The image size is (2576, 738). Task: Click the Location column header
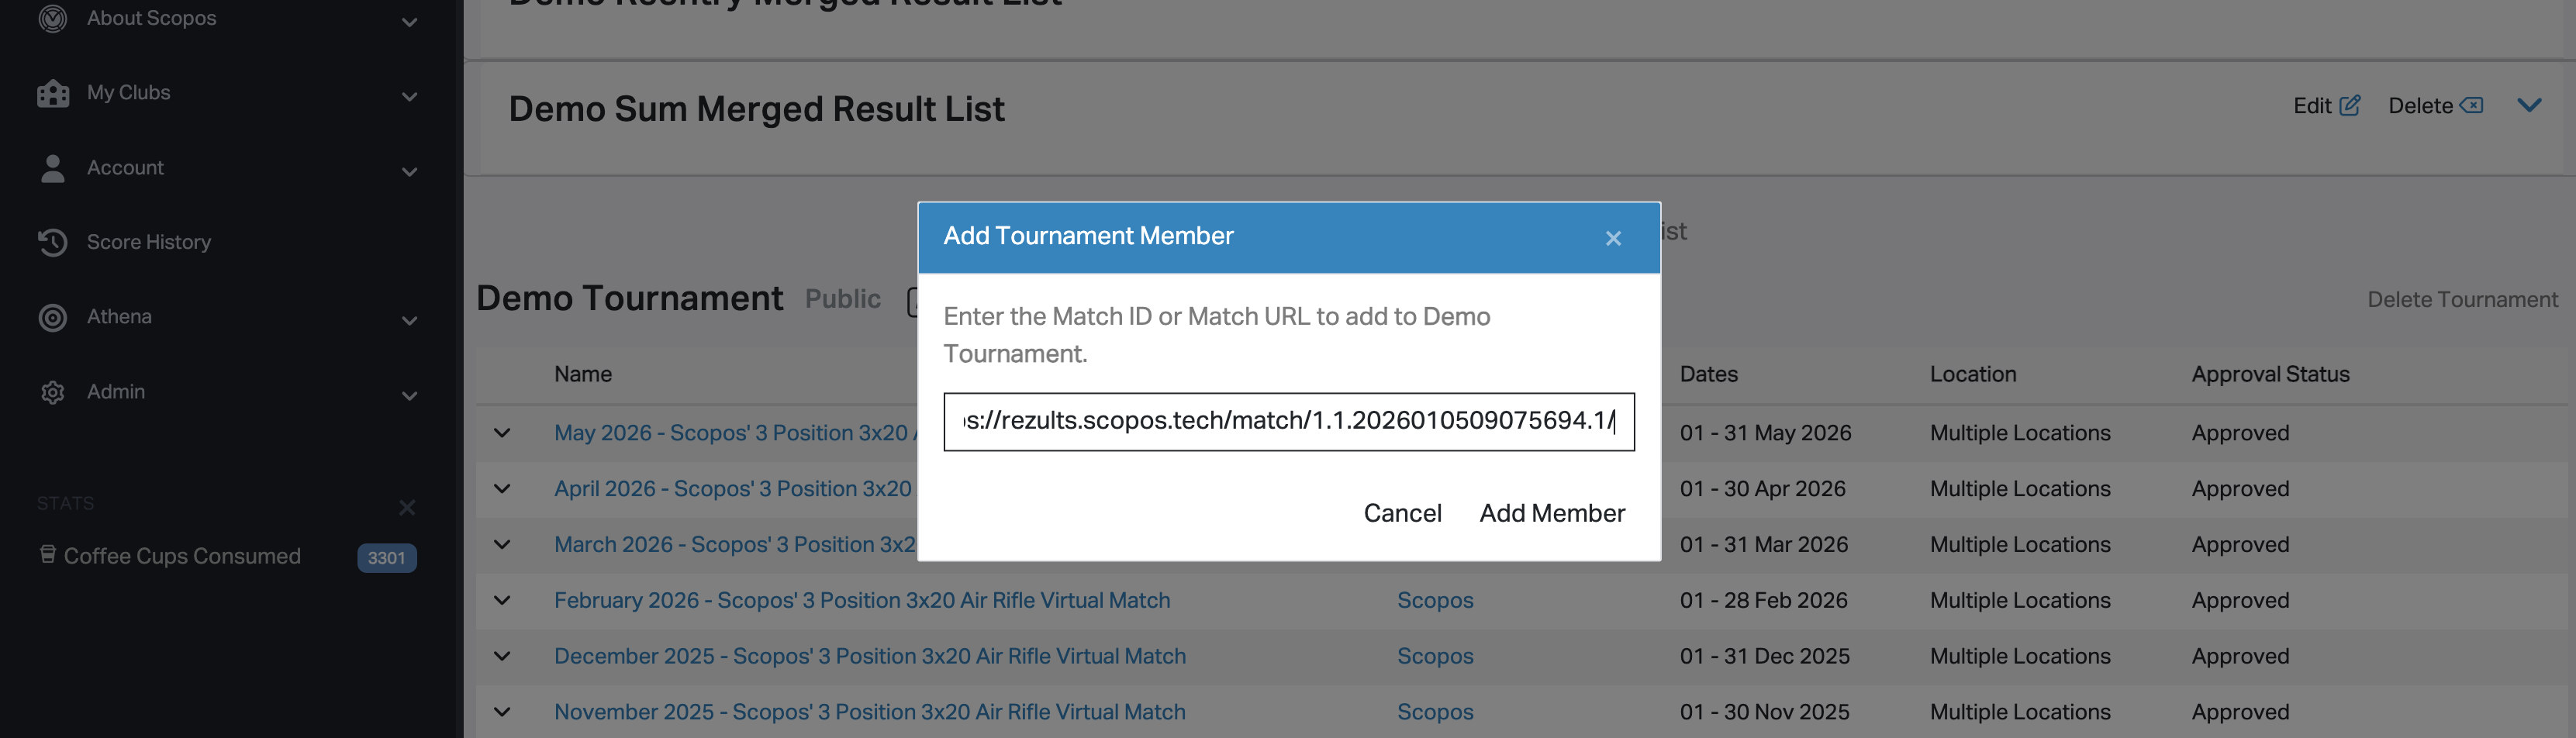tap(1972, 374)
